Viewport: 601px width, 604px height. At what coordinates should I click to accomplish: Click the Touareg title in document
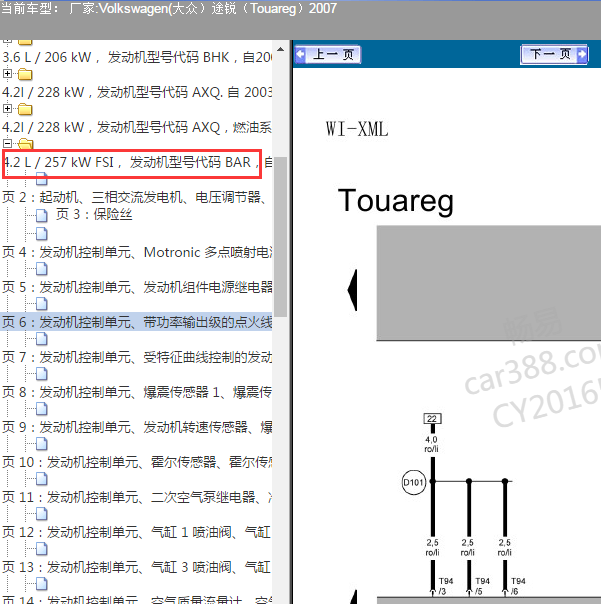point(396,201)
